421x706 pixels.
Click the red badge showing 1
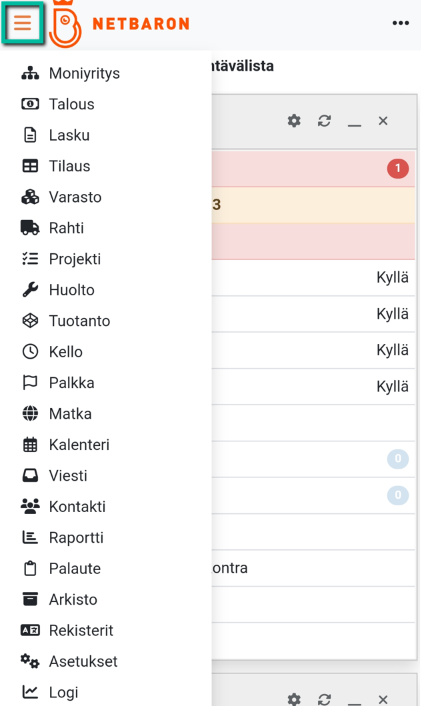(x=398, y=169)
